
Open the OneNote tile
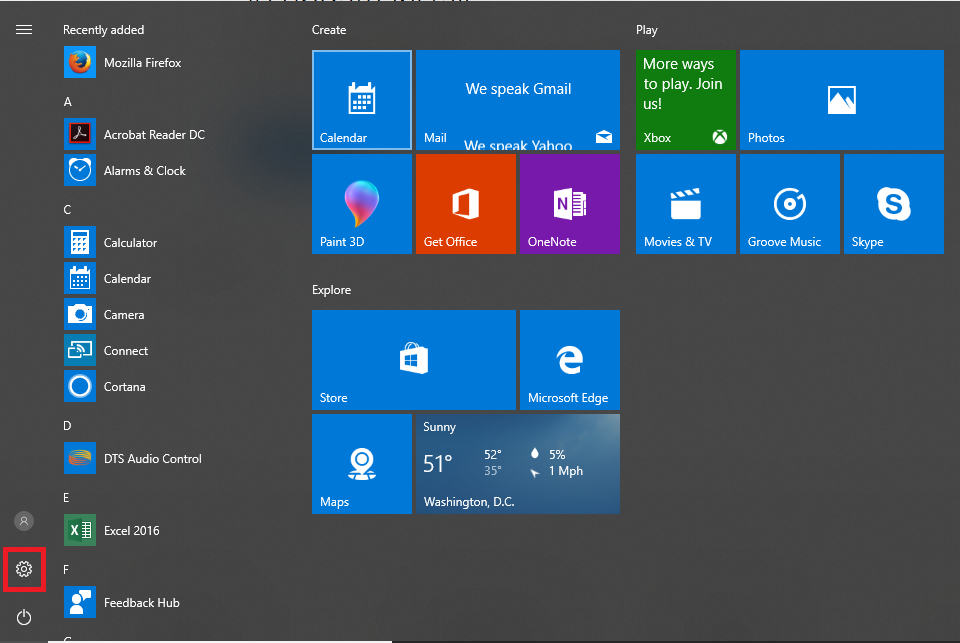570,204
